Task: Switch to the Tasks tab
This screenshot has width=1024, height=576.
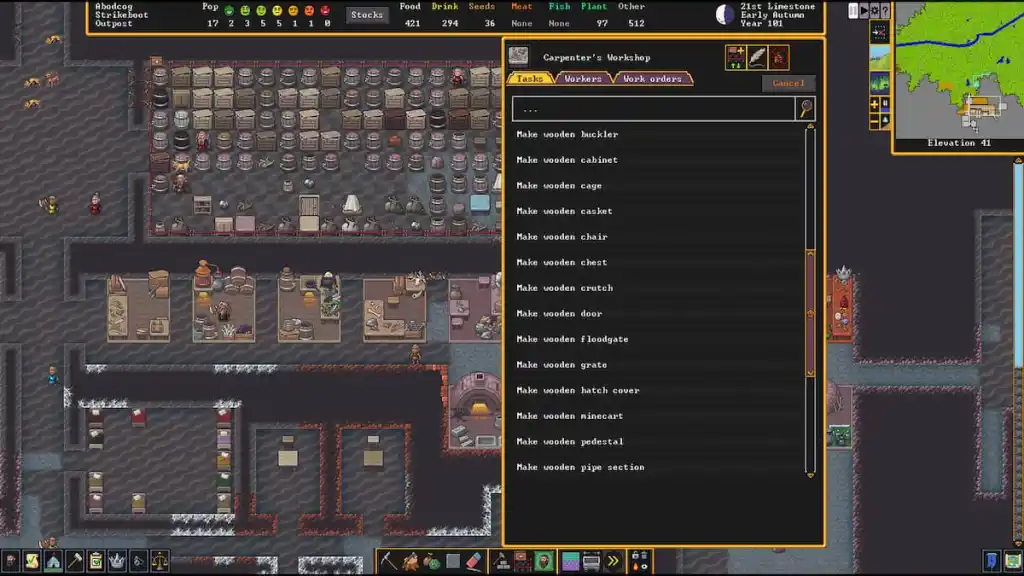Action: [x=530, y=78]
